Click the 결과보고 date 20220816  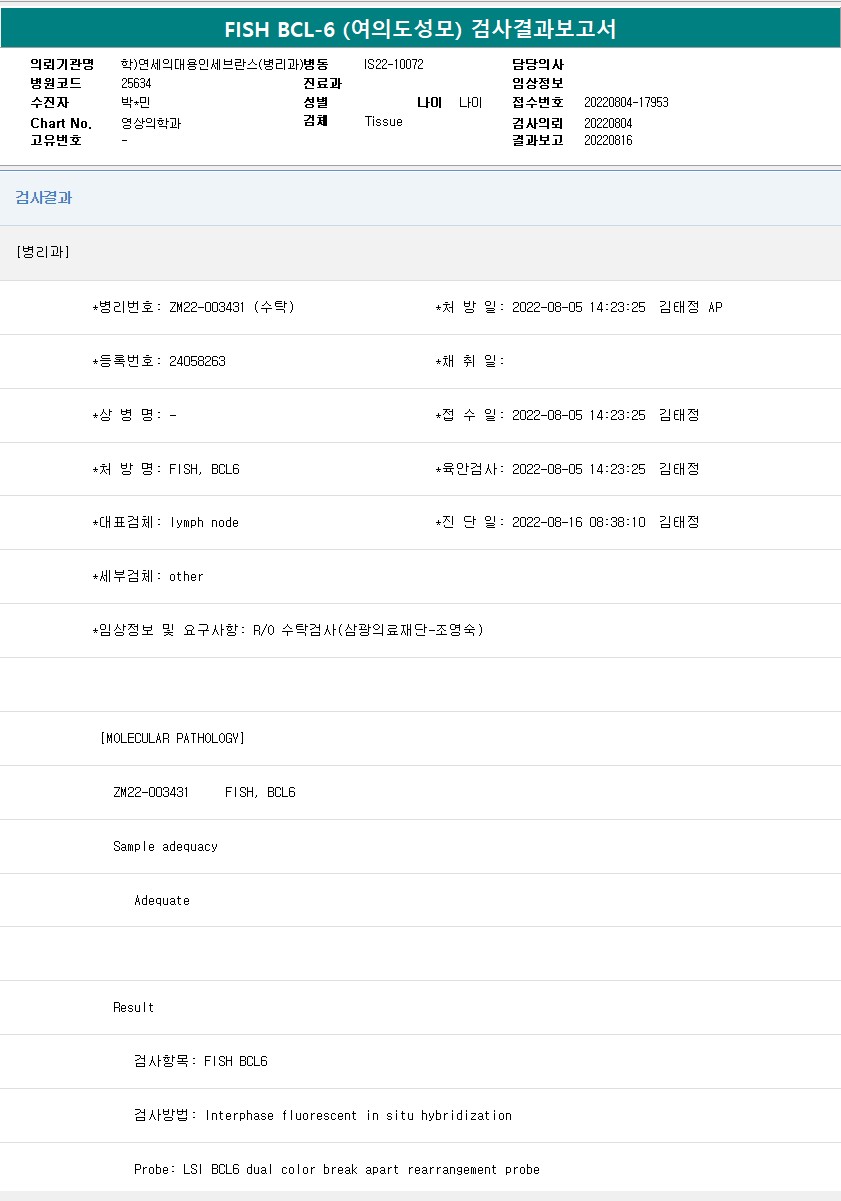[608, 141]
